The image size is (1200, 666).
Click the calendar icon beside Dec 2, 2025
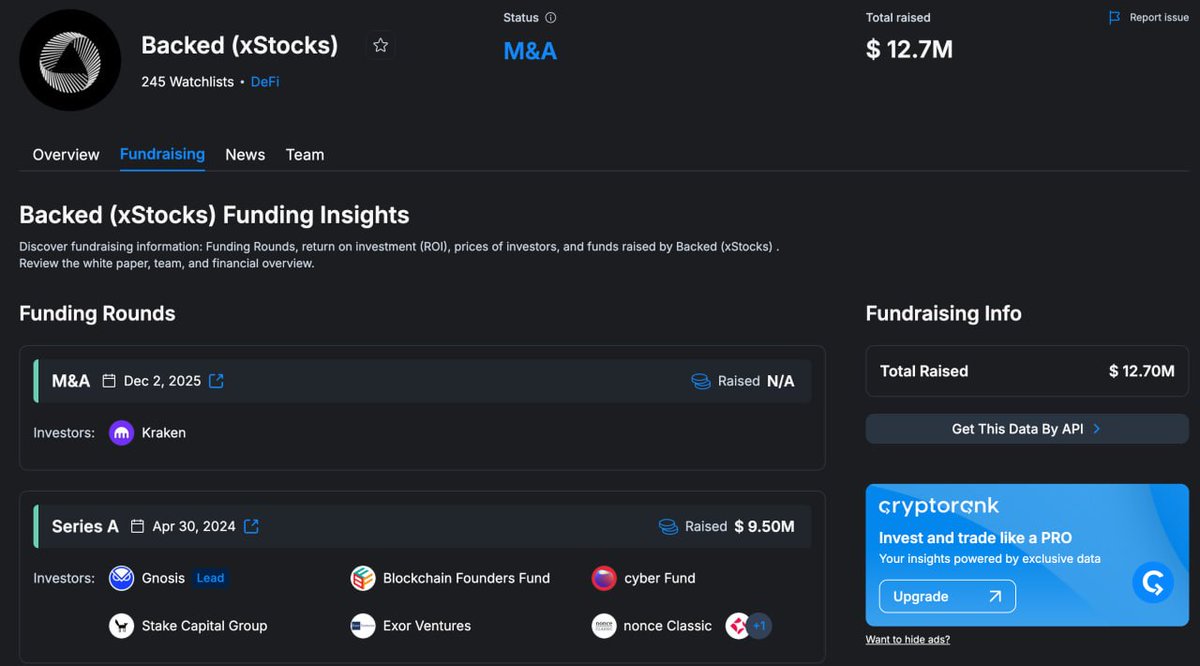tap(110, 381)
